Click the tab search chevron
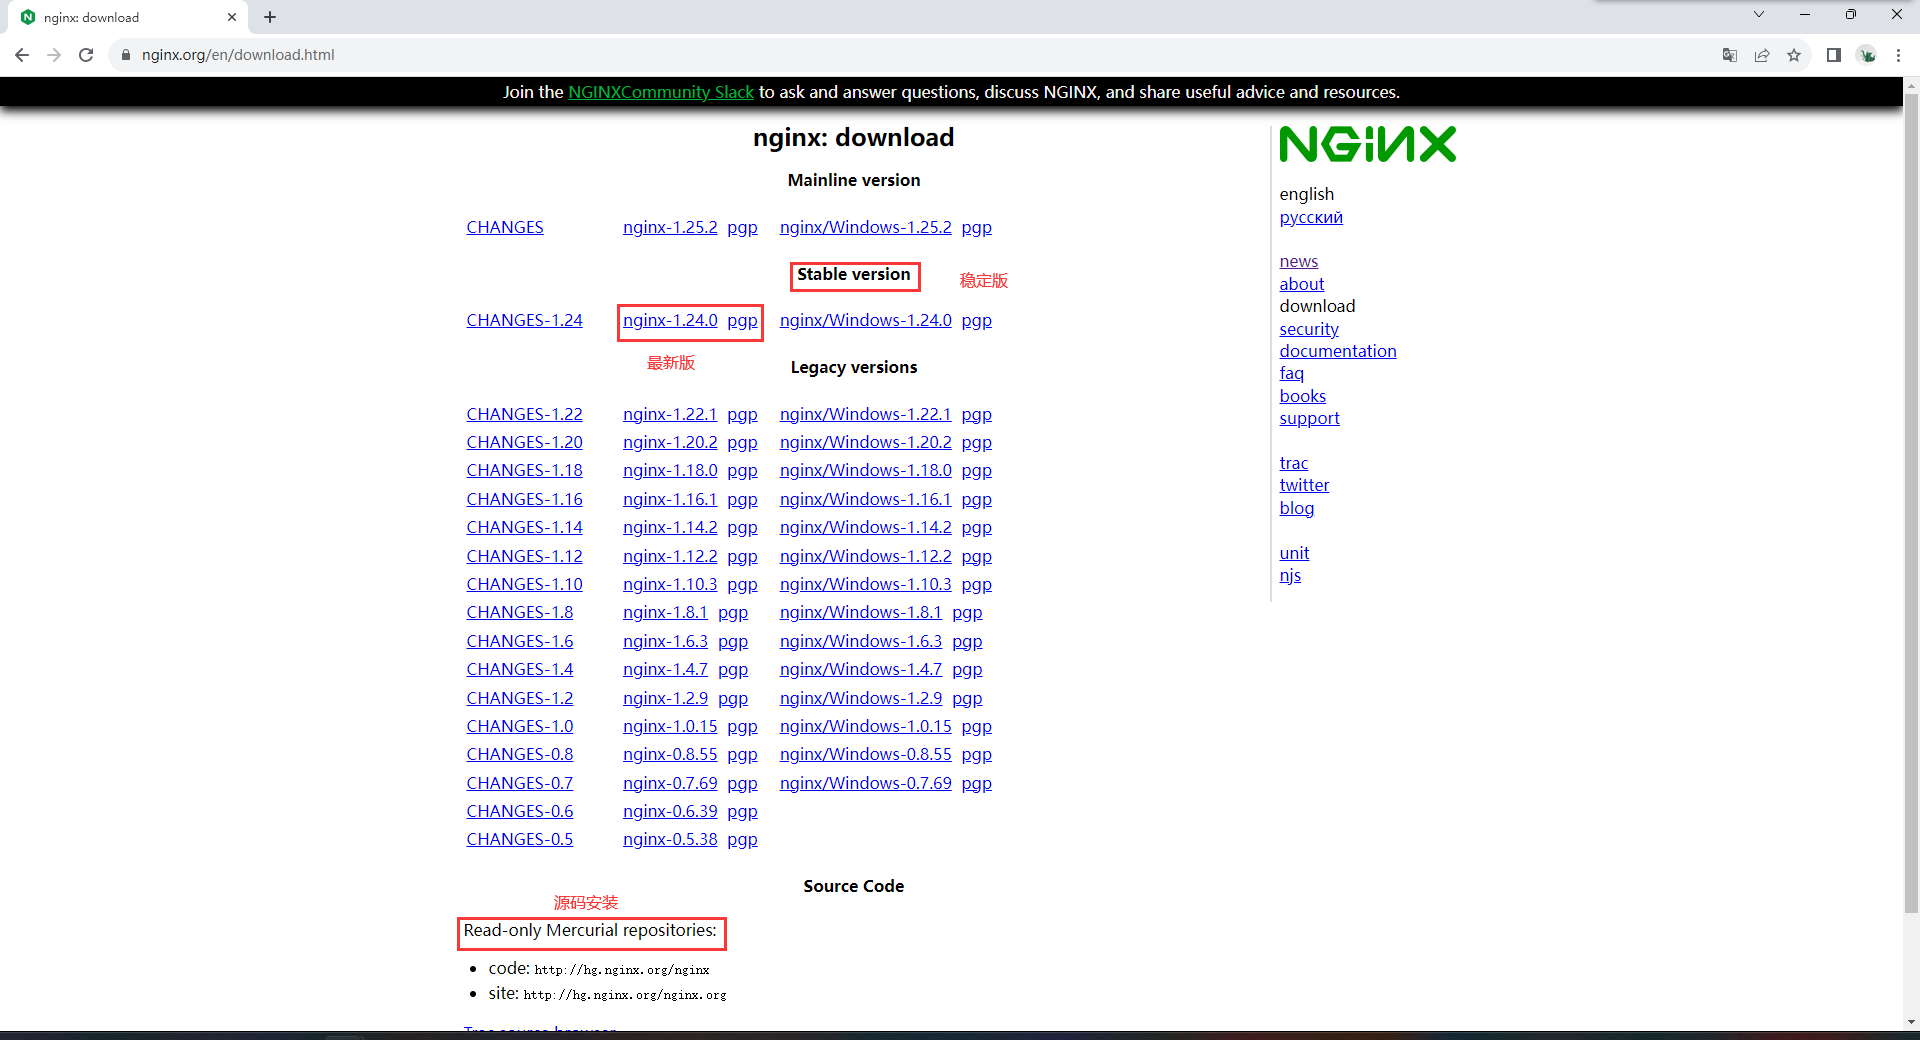Screen dimensions: 1920x1040 pos(1759,14)
